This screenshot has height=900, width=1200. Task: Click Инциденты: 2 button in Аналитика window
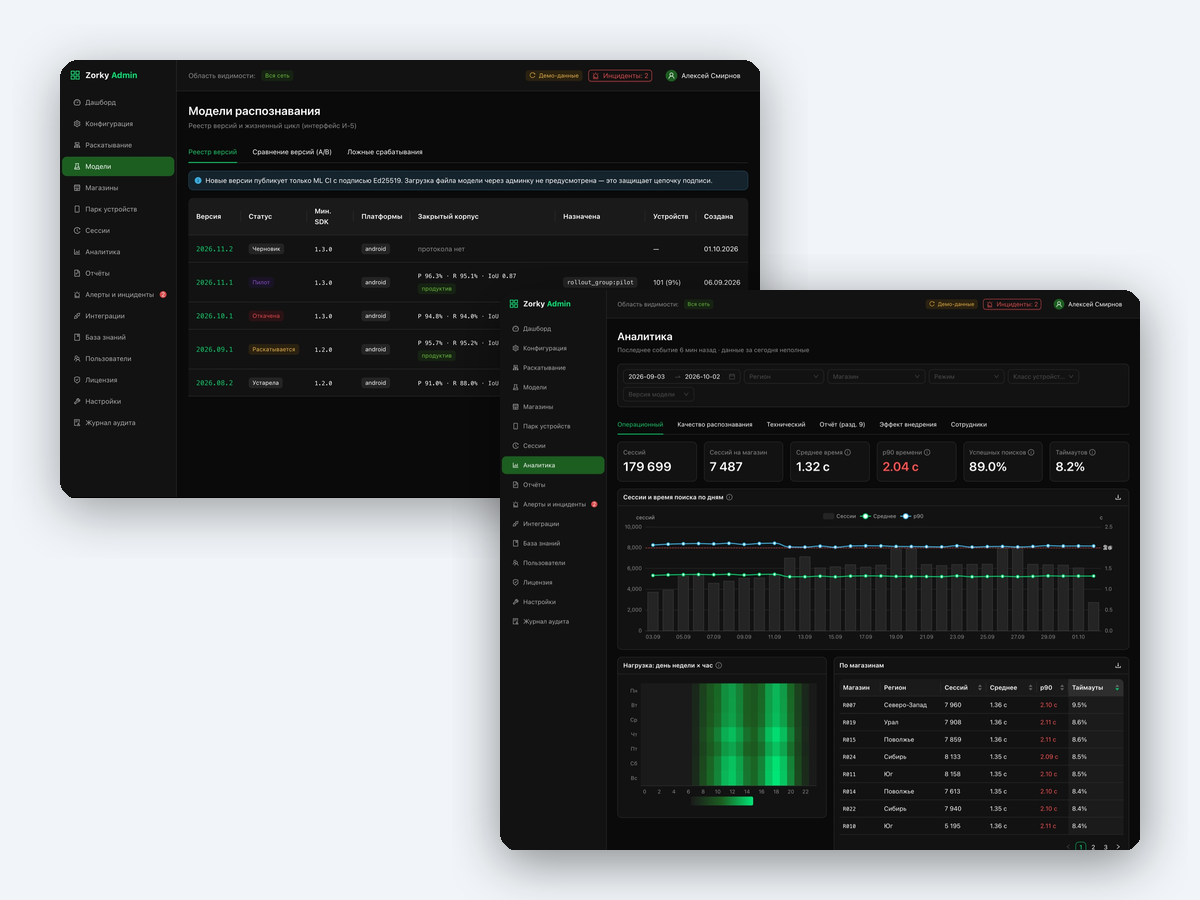[1012, 304]
